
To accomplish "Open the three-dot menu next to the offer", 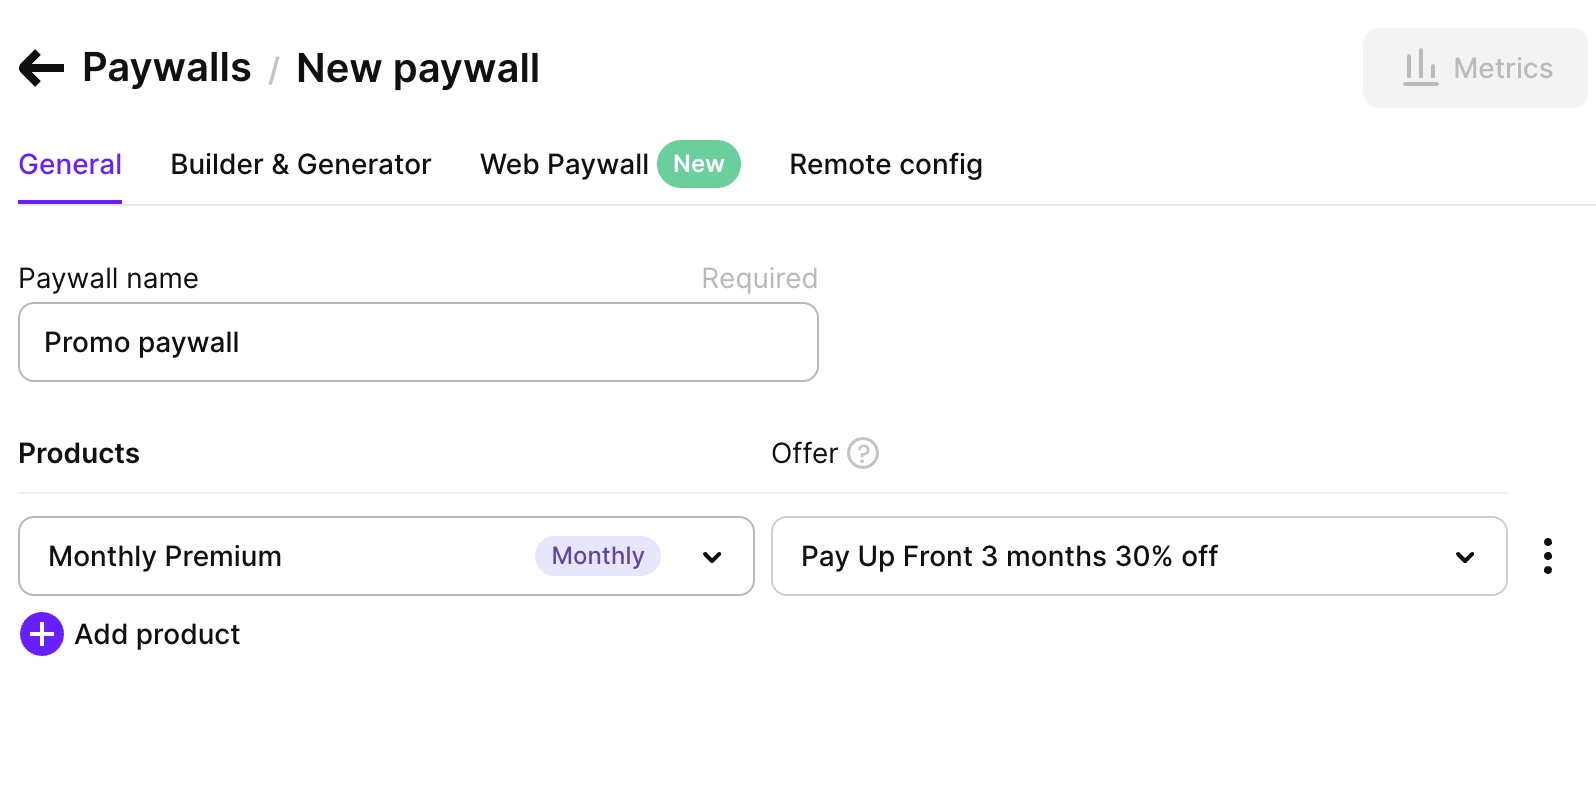I will 1548,556.
